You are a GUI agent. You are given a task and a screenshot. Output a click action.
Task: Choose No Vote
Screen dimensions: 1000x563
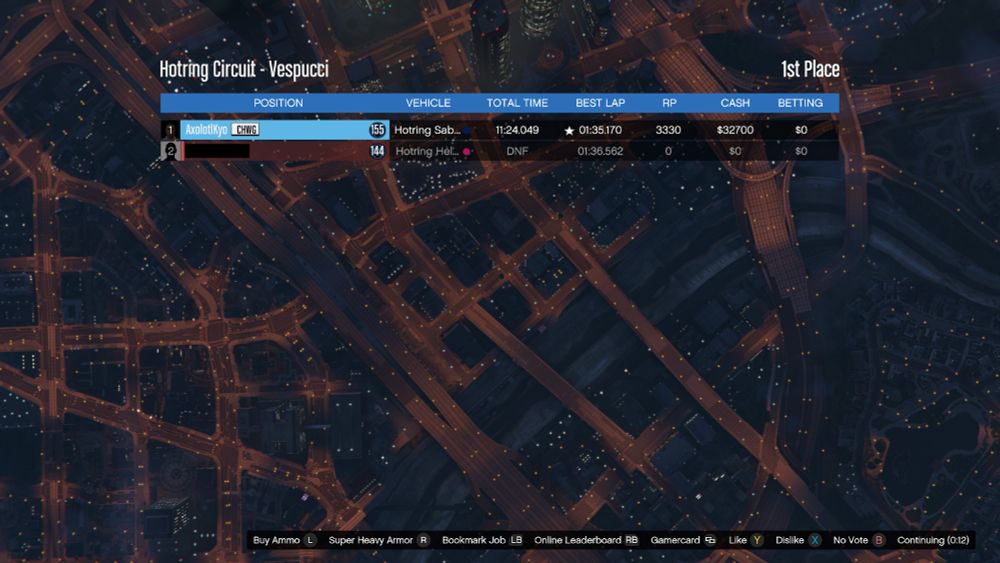coord(850,540)
